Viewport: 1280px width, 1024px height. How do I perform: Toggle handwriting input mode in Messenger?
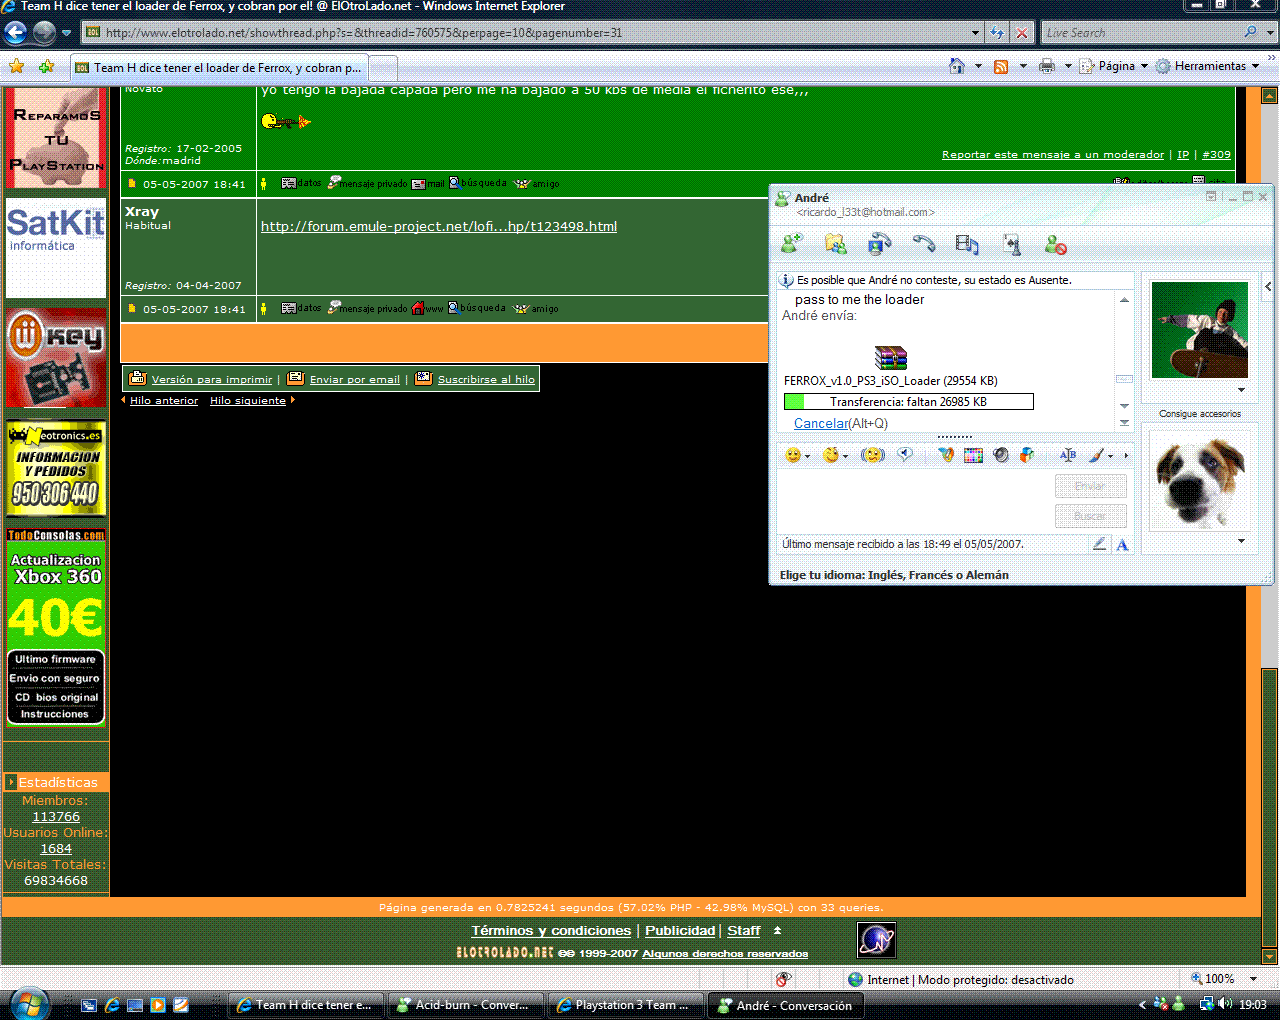coord(1099,544)
